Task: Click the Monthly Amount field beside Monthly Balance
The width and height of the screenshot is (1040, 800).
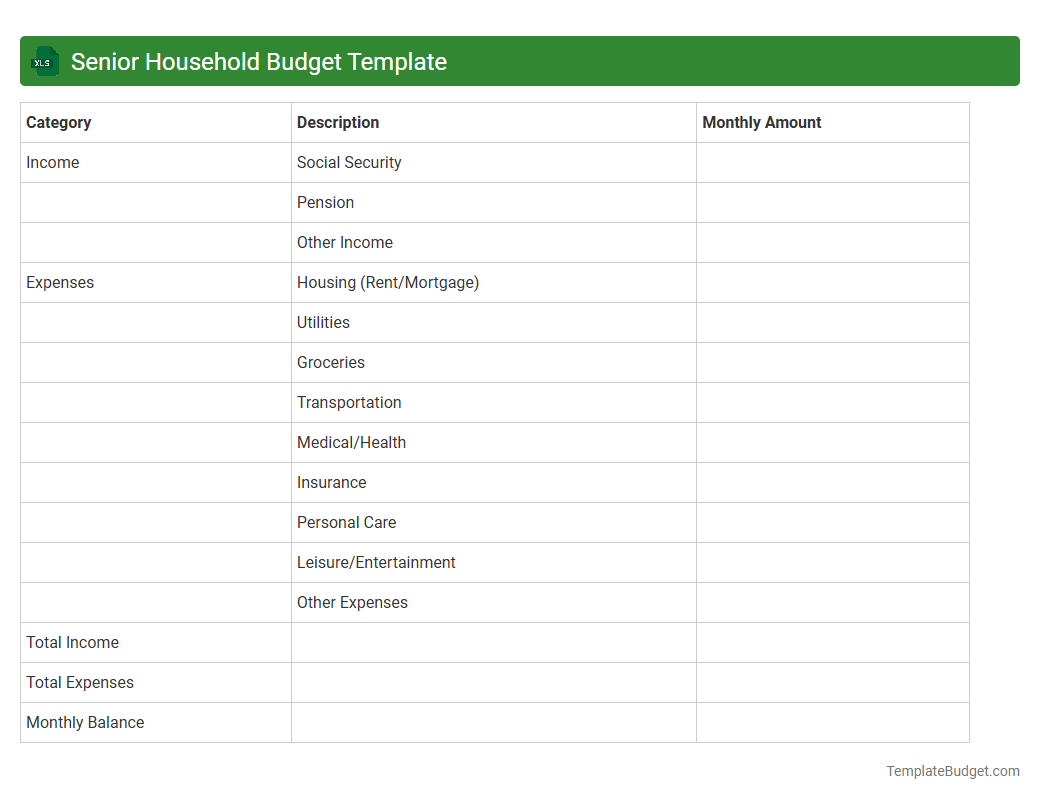Action: pos(832,722)
